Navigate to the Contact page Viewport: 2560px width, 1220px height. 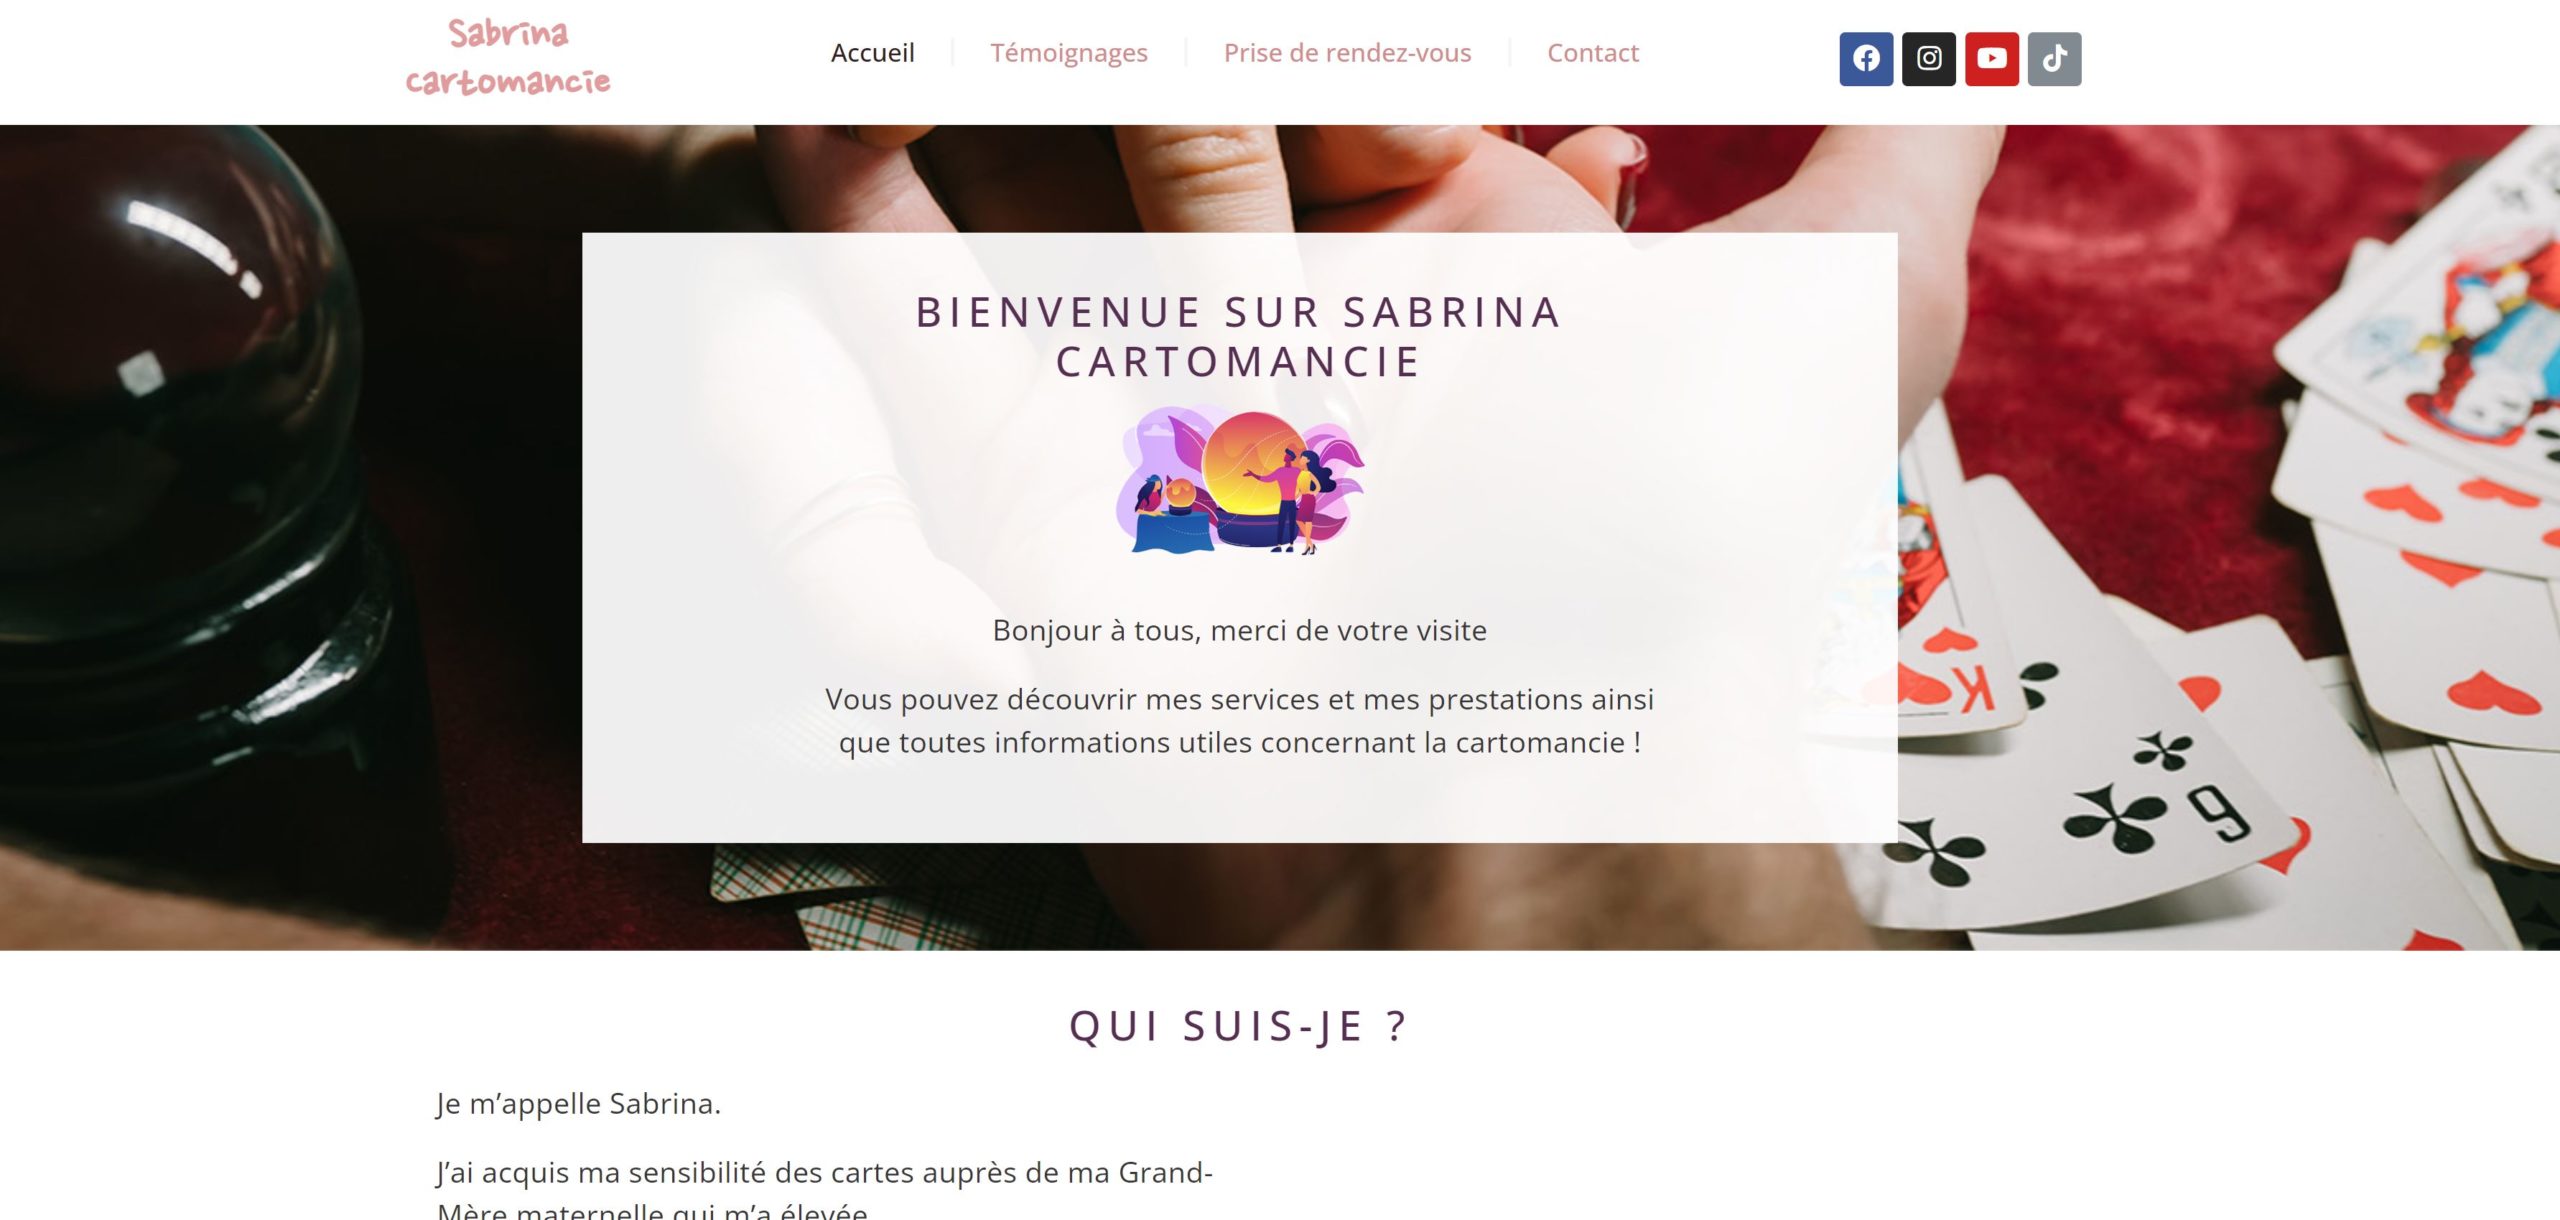[1593, 53]
